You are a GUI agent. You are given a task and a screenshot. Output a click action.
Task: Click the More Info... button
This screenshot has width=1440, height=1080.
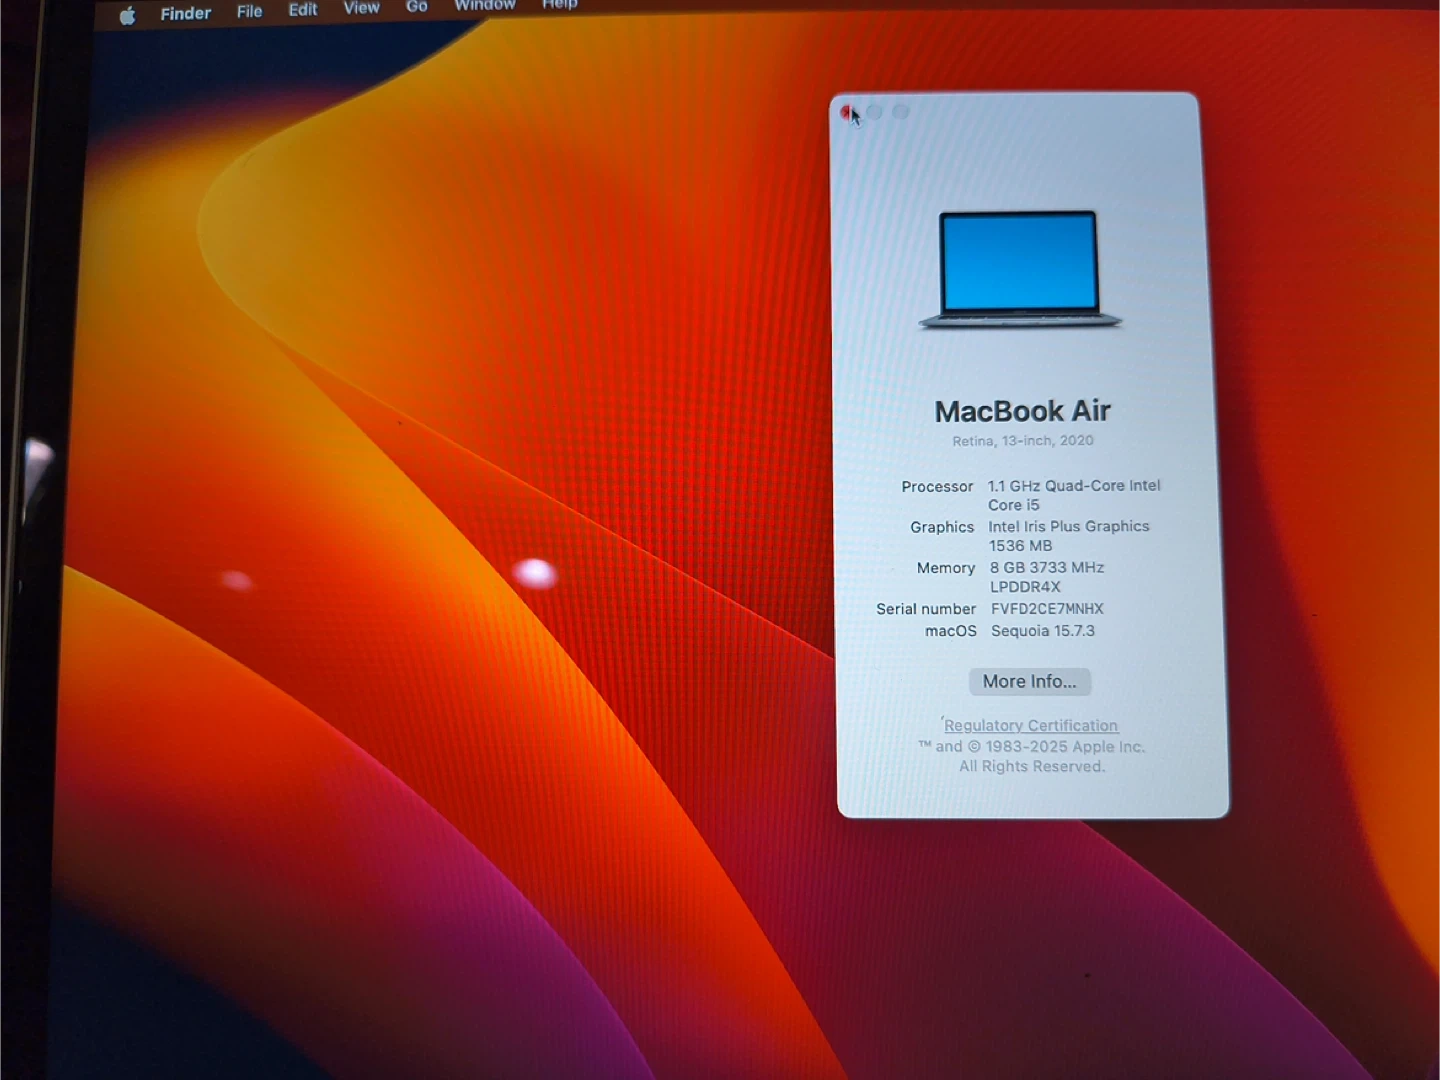[x=1029, y=681]
